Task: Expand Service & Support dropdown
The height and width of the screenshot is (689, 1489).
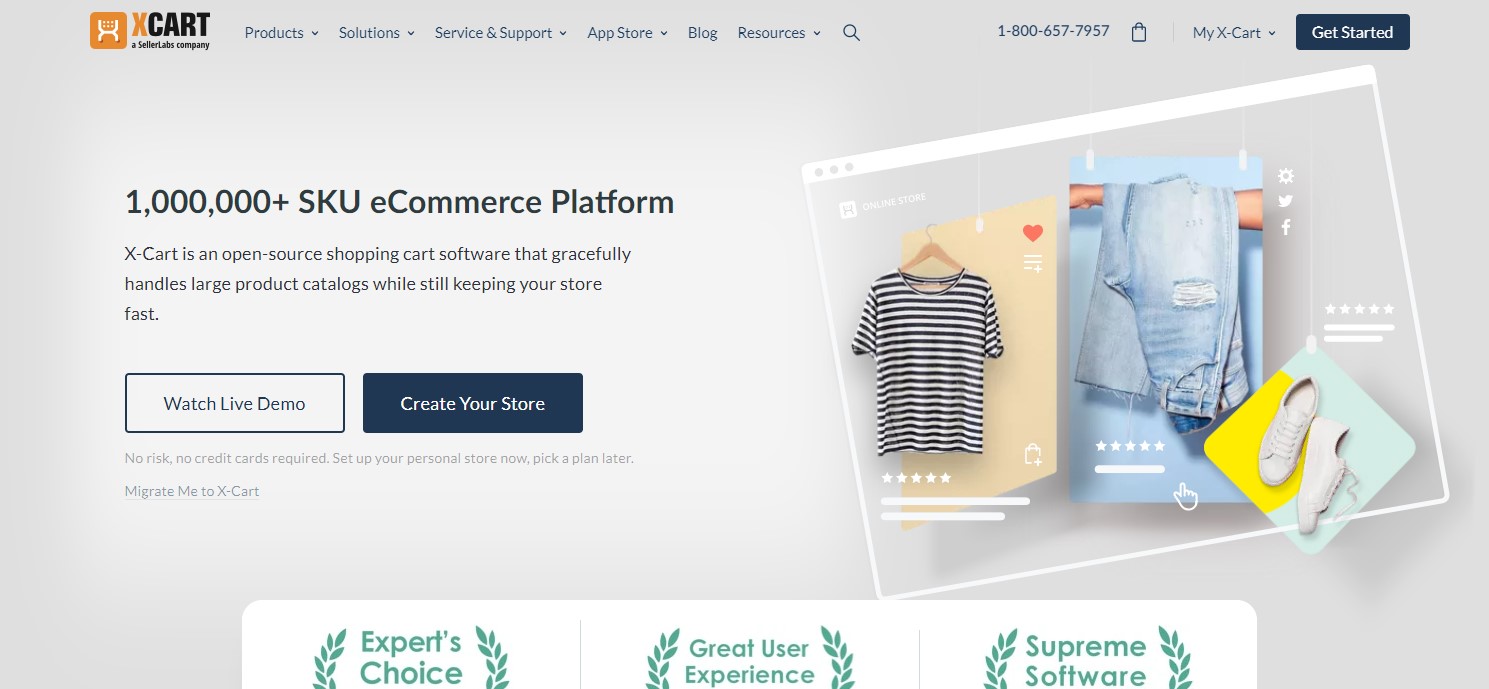Action: [x=500, y=33]
